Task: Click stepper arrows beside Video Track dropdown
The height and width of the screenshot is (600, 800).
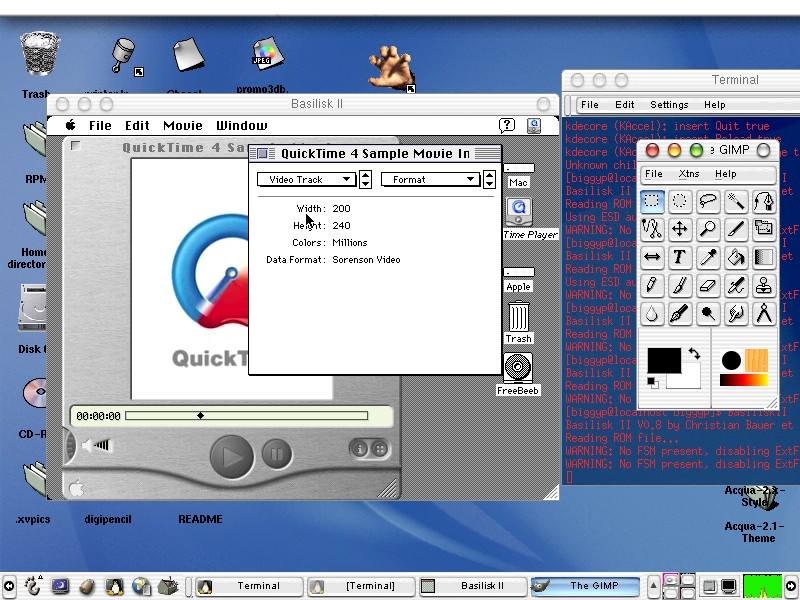Action: [x=365, y=180]
